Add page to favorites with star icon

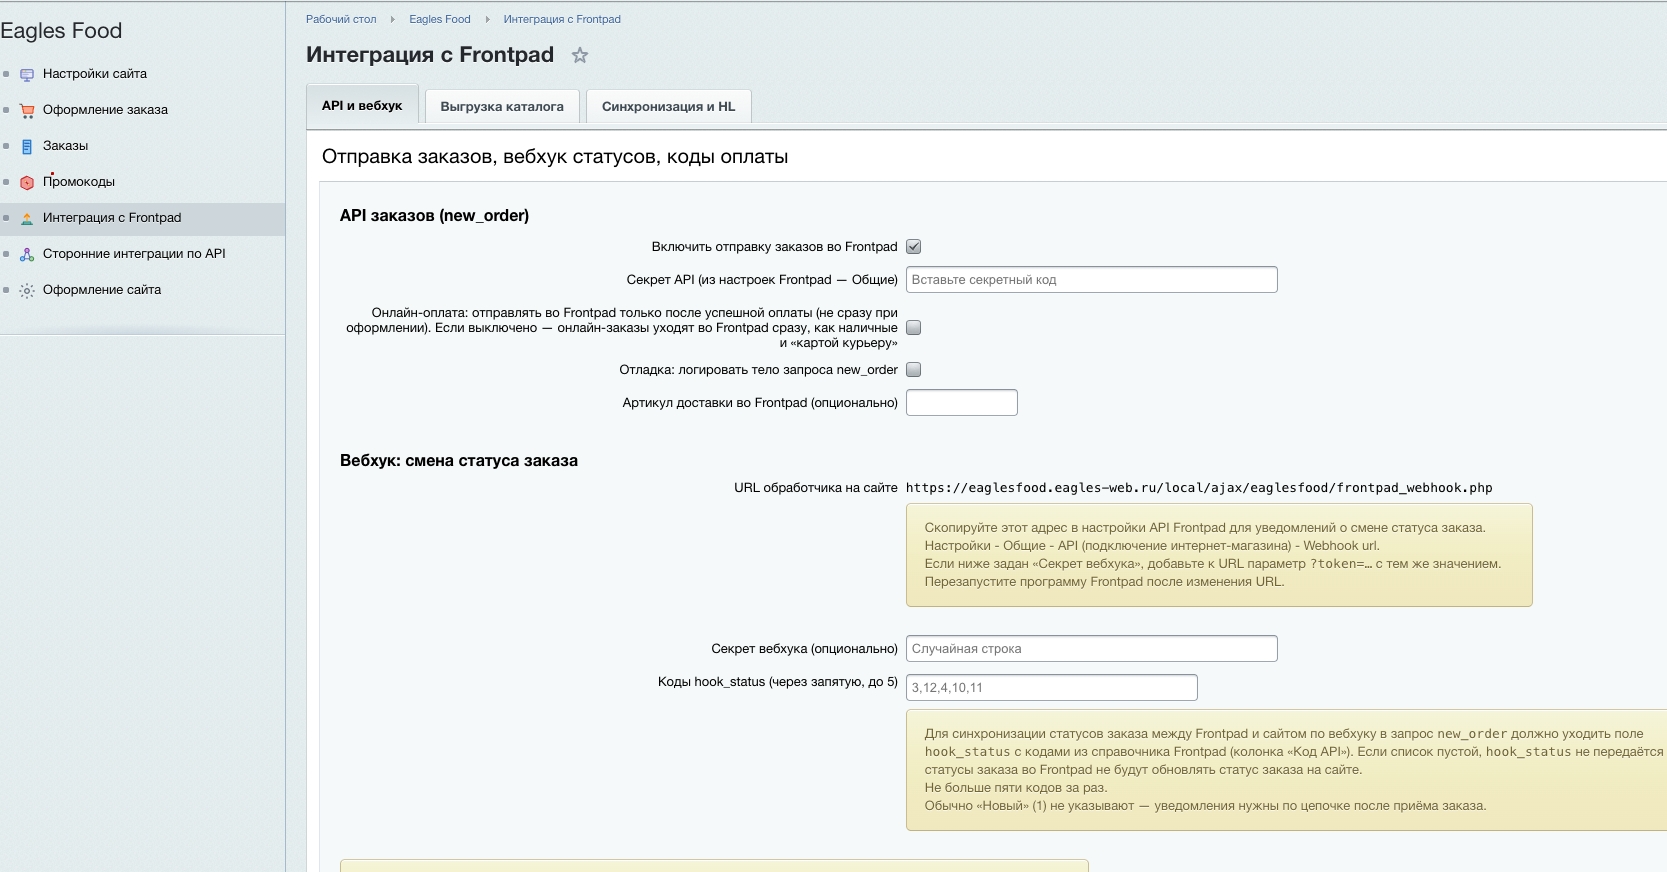click(580, 55)
